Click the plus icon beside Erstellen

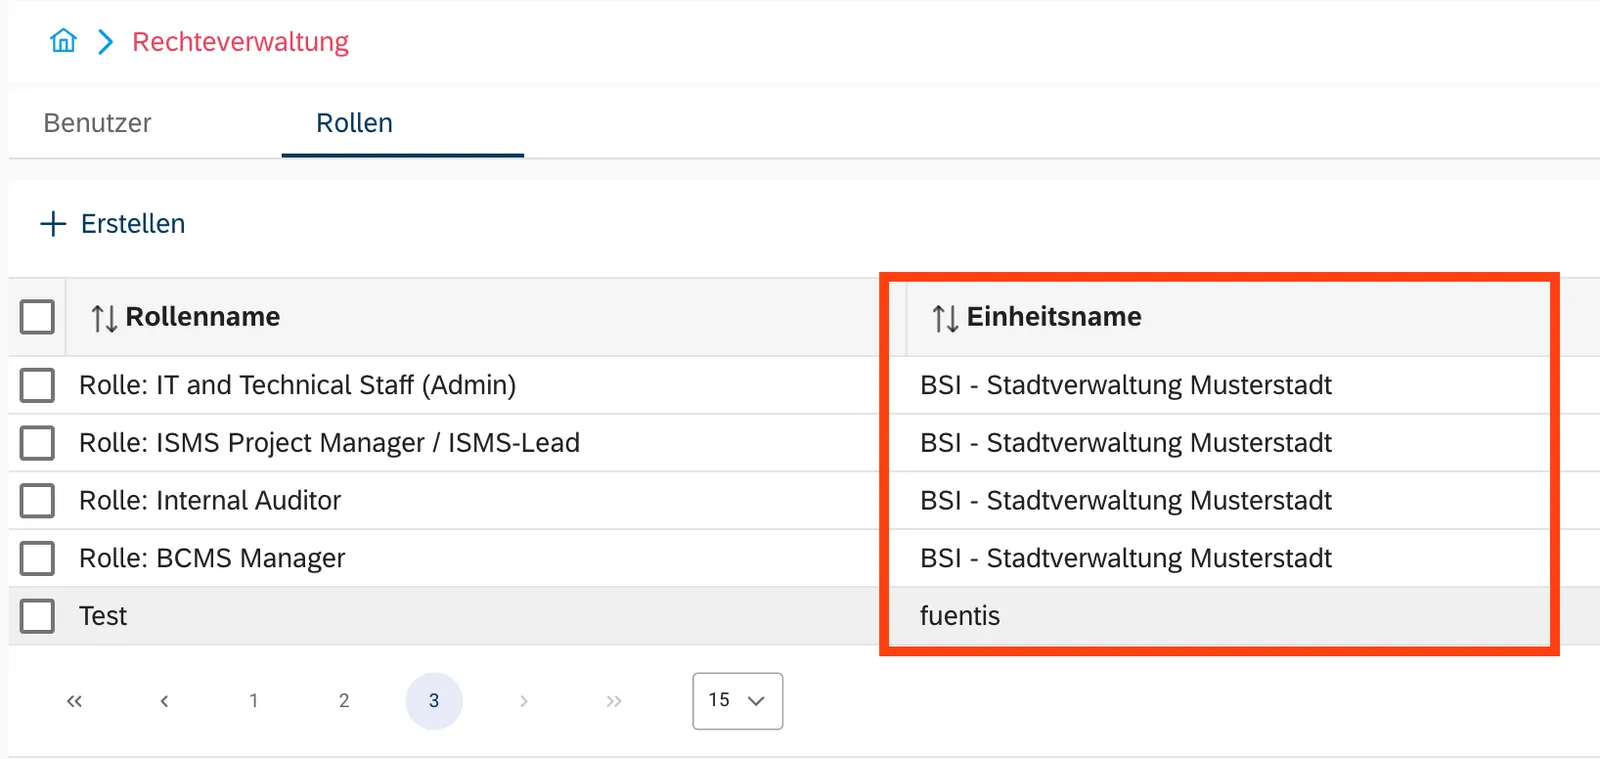point(53,223)
